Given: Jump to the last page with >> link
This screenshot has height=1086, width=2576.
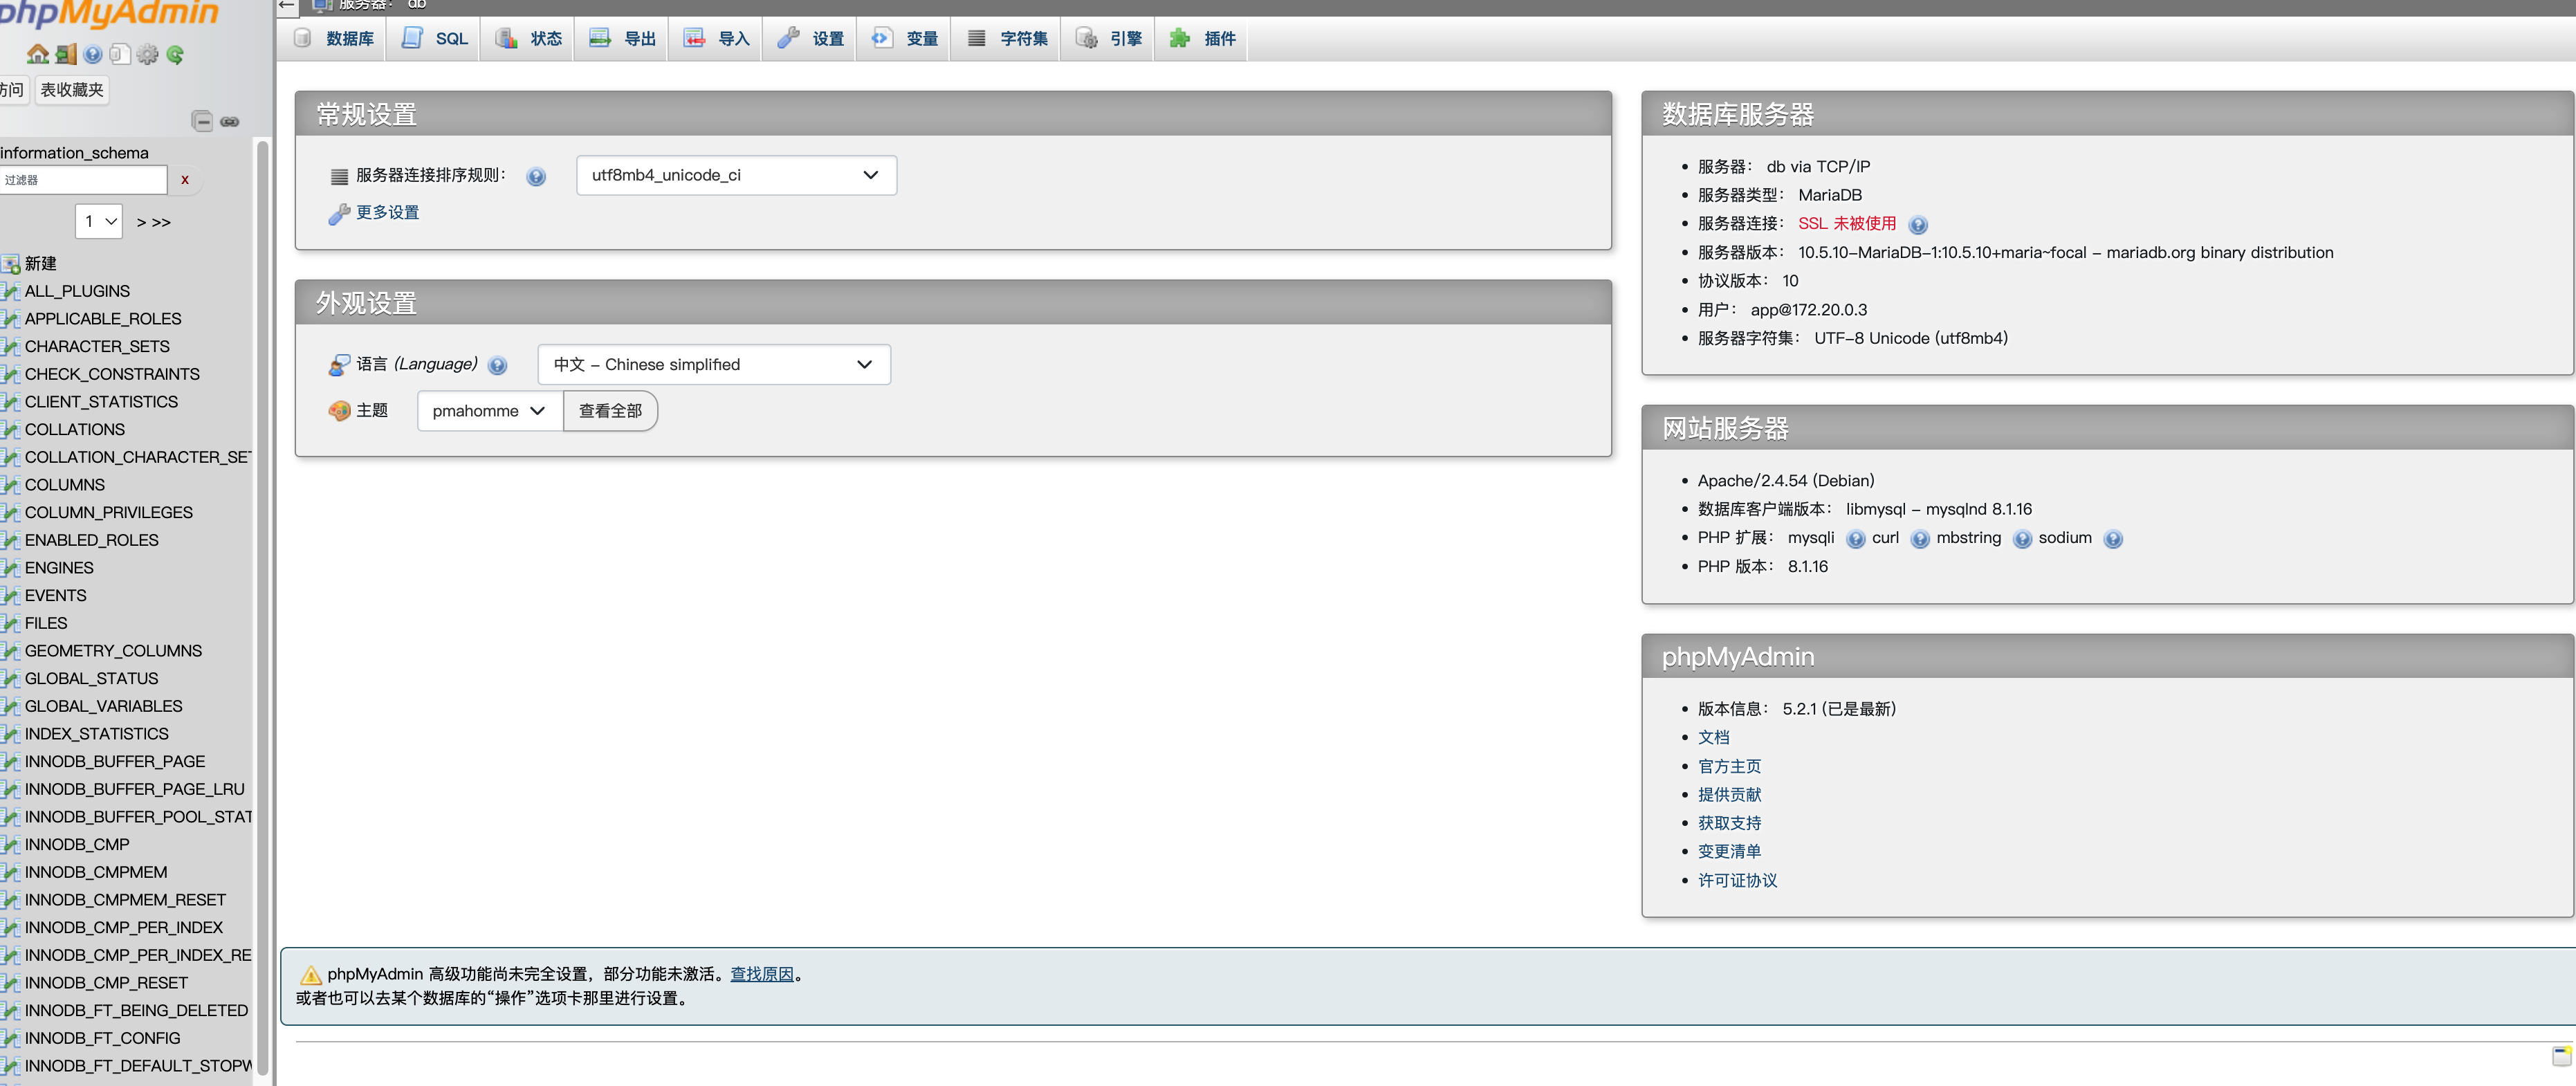Looking at the screenshot, I should (161, 222).
